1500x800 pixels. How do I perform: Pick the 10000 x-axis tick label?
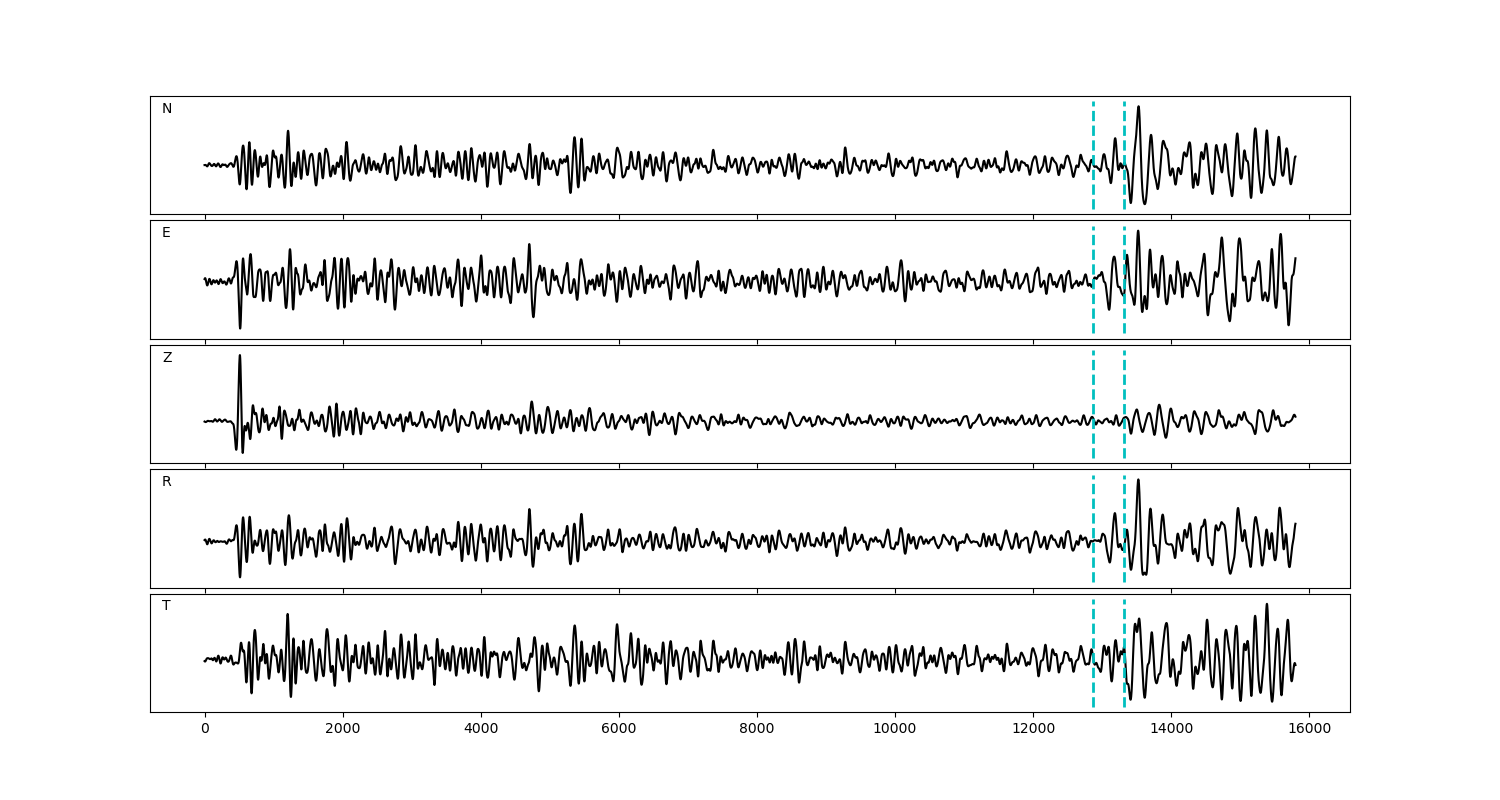click(x=895, y=730)
